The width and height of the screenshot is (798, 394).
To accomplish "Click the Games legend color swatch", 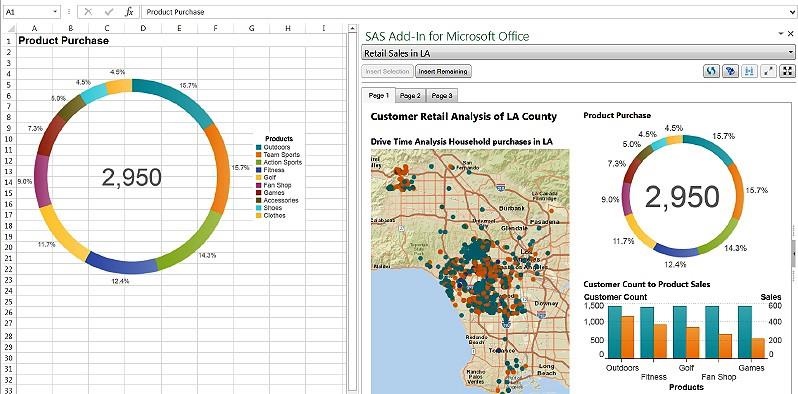I will 259,193.
